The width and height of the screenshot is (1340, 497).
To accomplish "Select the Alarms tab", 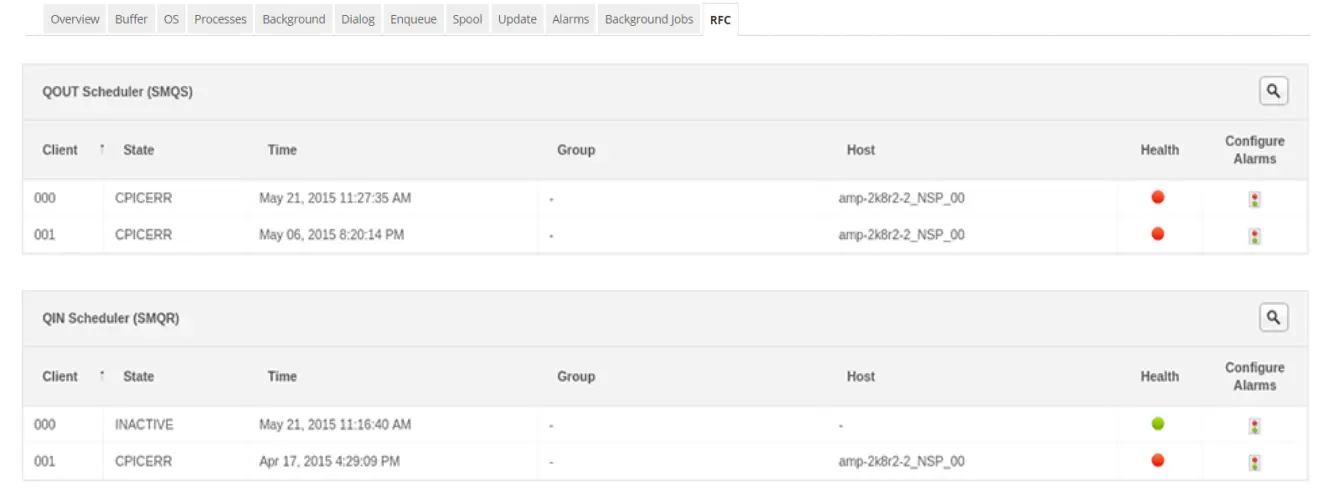I will pos(570,19).
